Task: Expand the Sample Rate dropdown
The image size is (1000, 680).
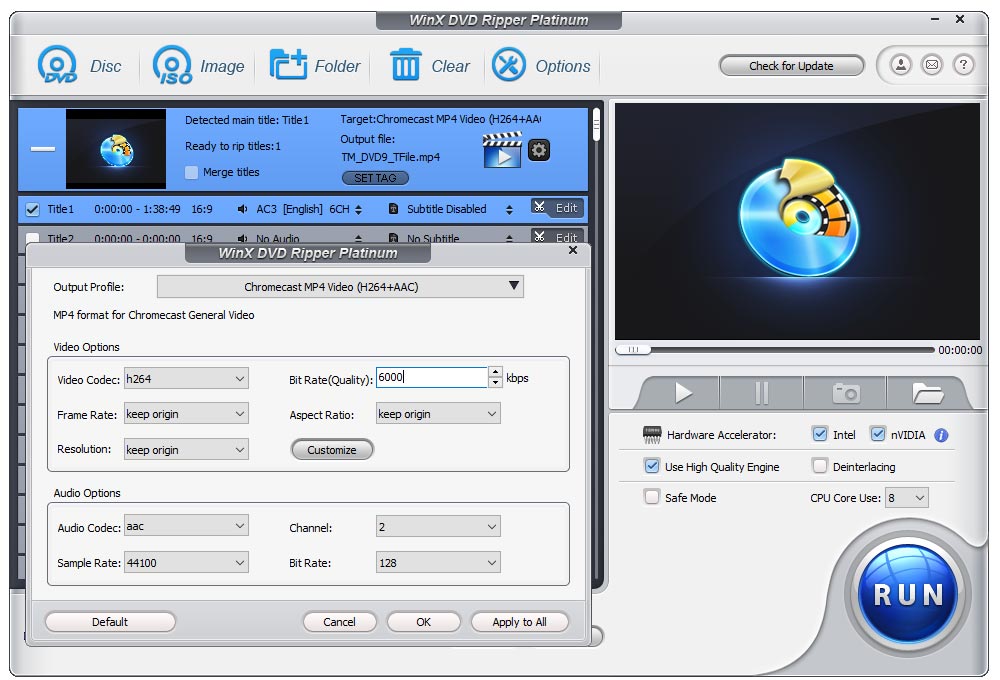Action: point(186,562)
